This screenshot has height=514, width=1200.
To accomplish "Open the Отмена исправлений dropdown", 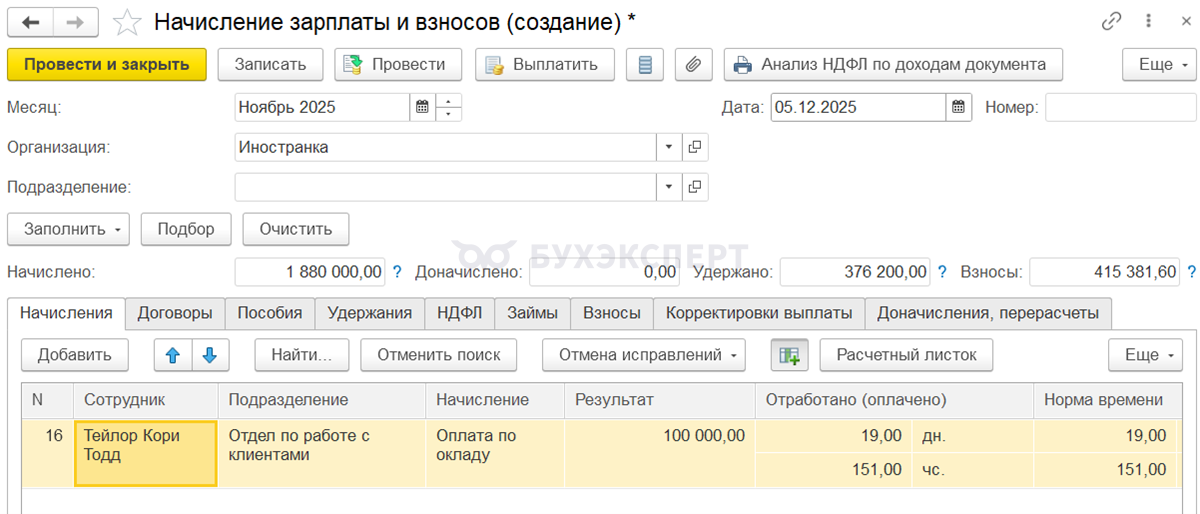I will coord(644,354).
